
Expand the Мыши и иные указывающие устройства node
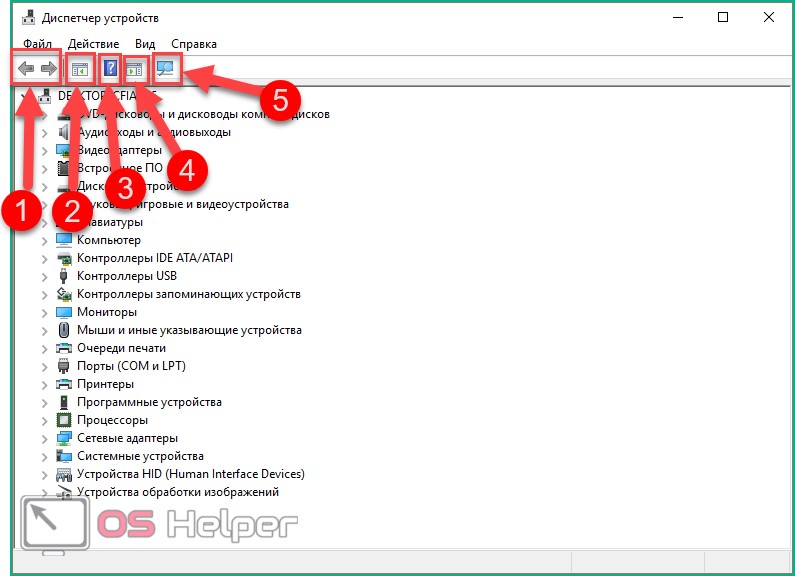45,331
